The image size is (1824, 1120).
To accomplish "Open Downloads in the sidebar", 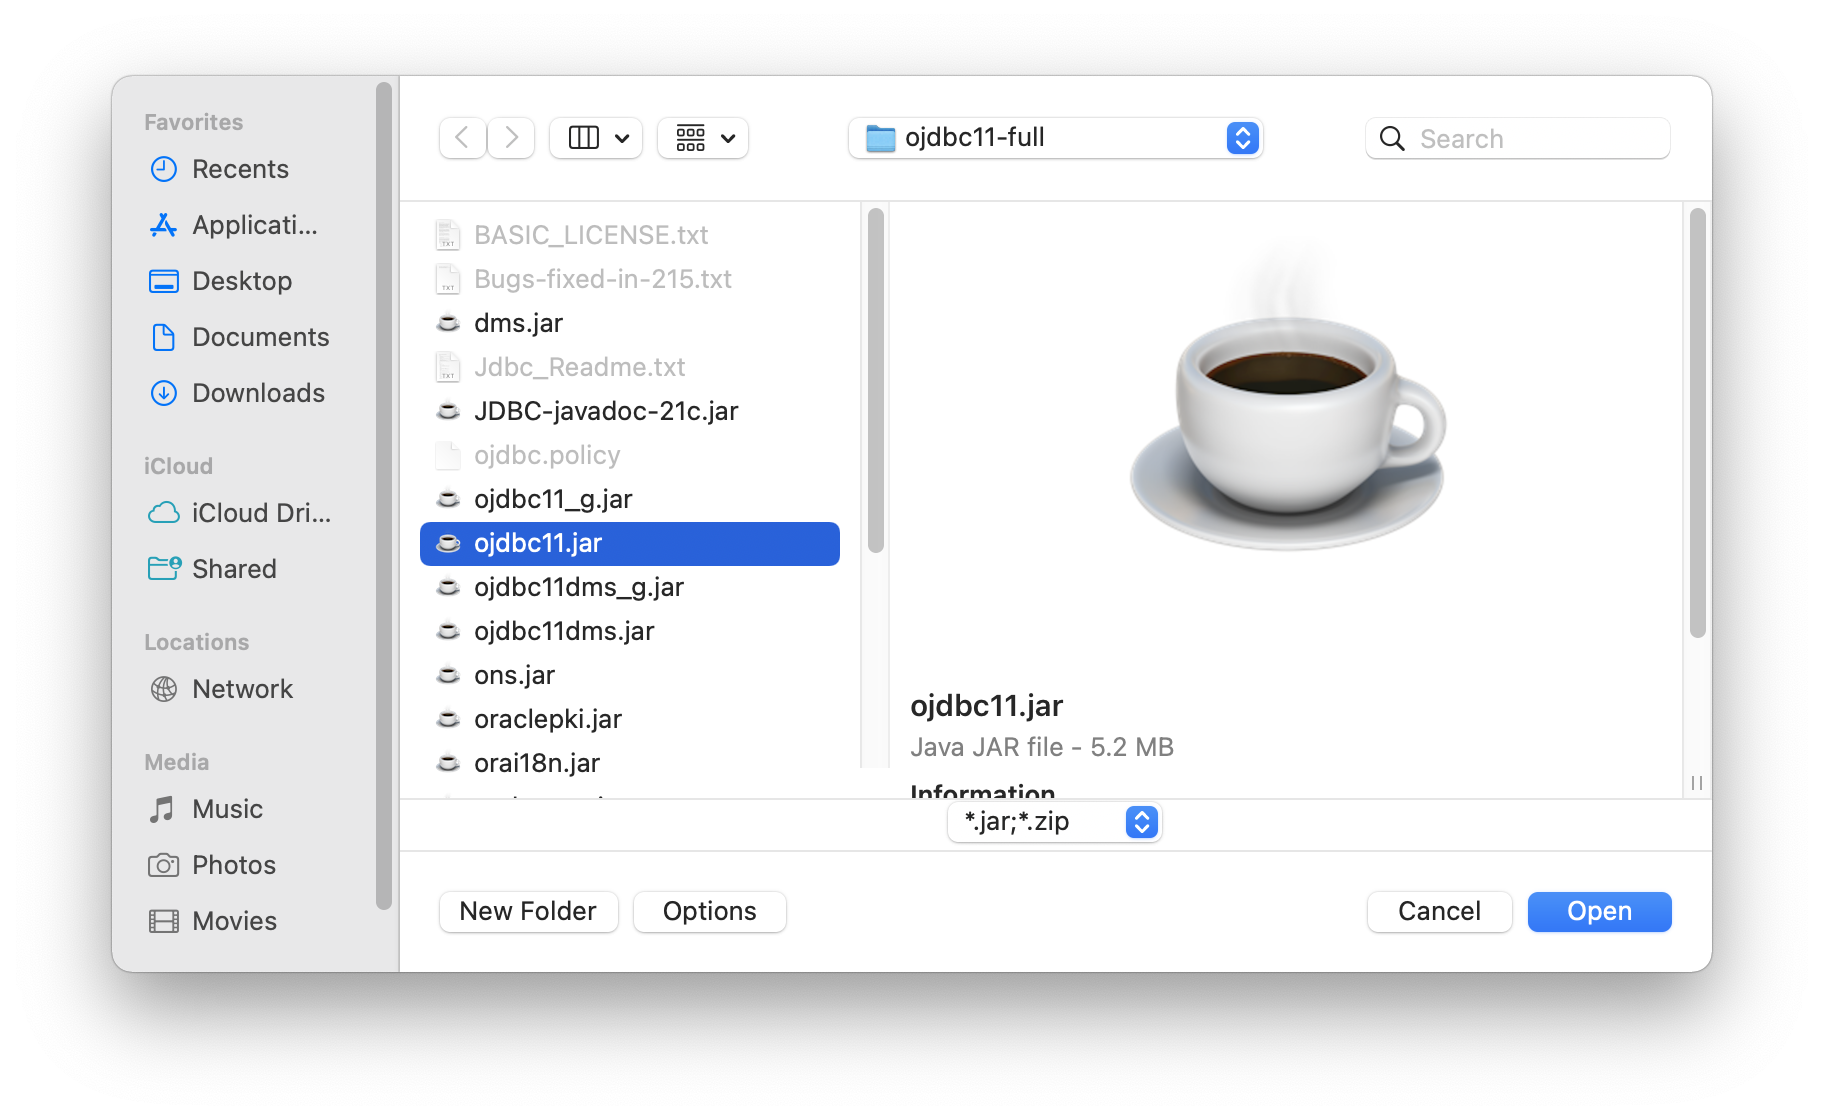I will click(240, 393).
